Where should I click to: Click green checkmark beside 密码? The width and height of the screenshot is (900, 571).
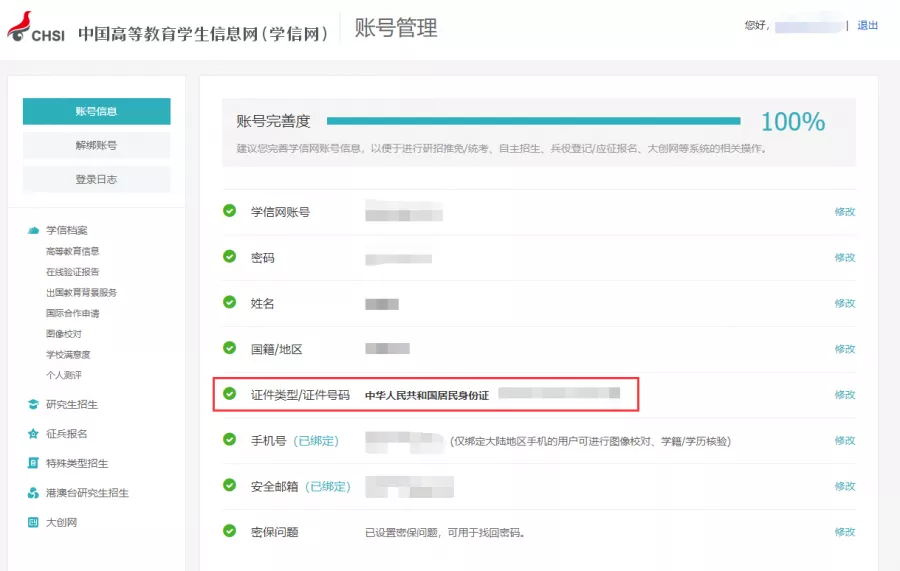click(230, 257)
